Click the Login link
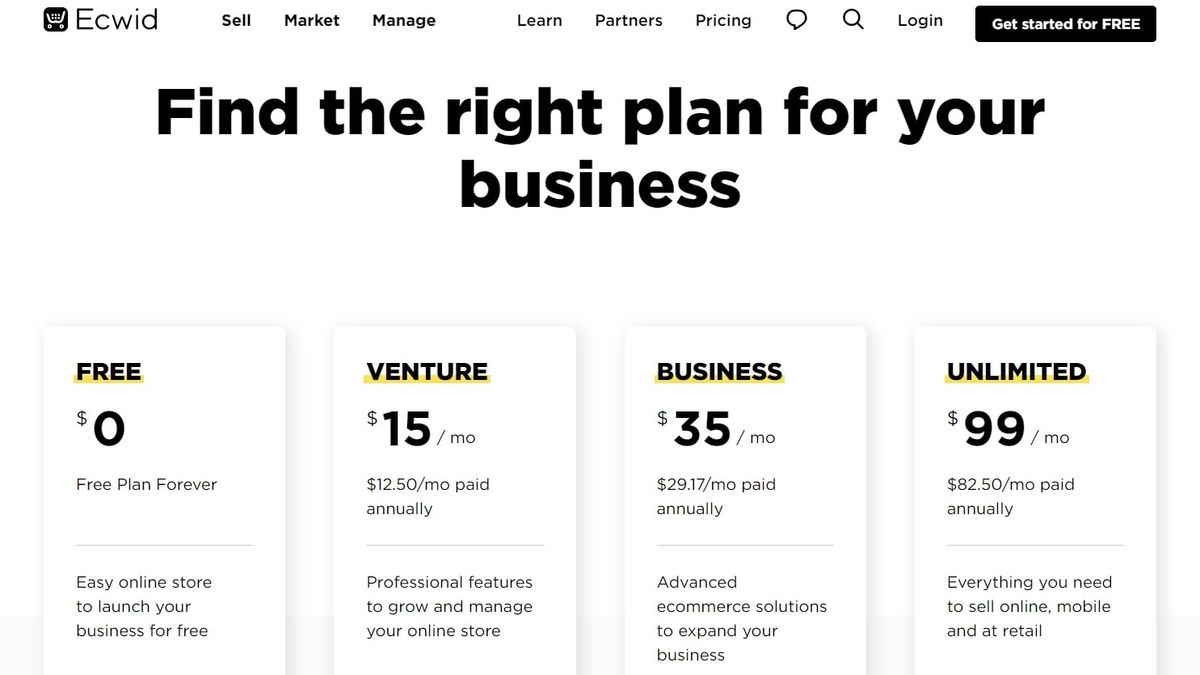 (920, 20)
